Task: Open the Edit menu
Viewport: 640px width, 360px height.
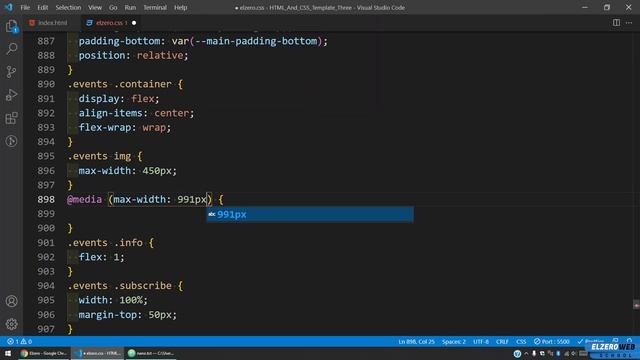Action: point(42,7)
